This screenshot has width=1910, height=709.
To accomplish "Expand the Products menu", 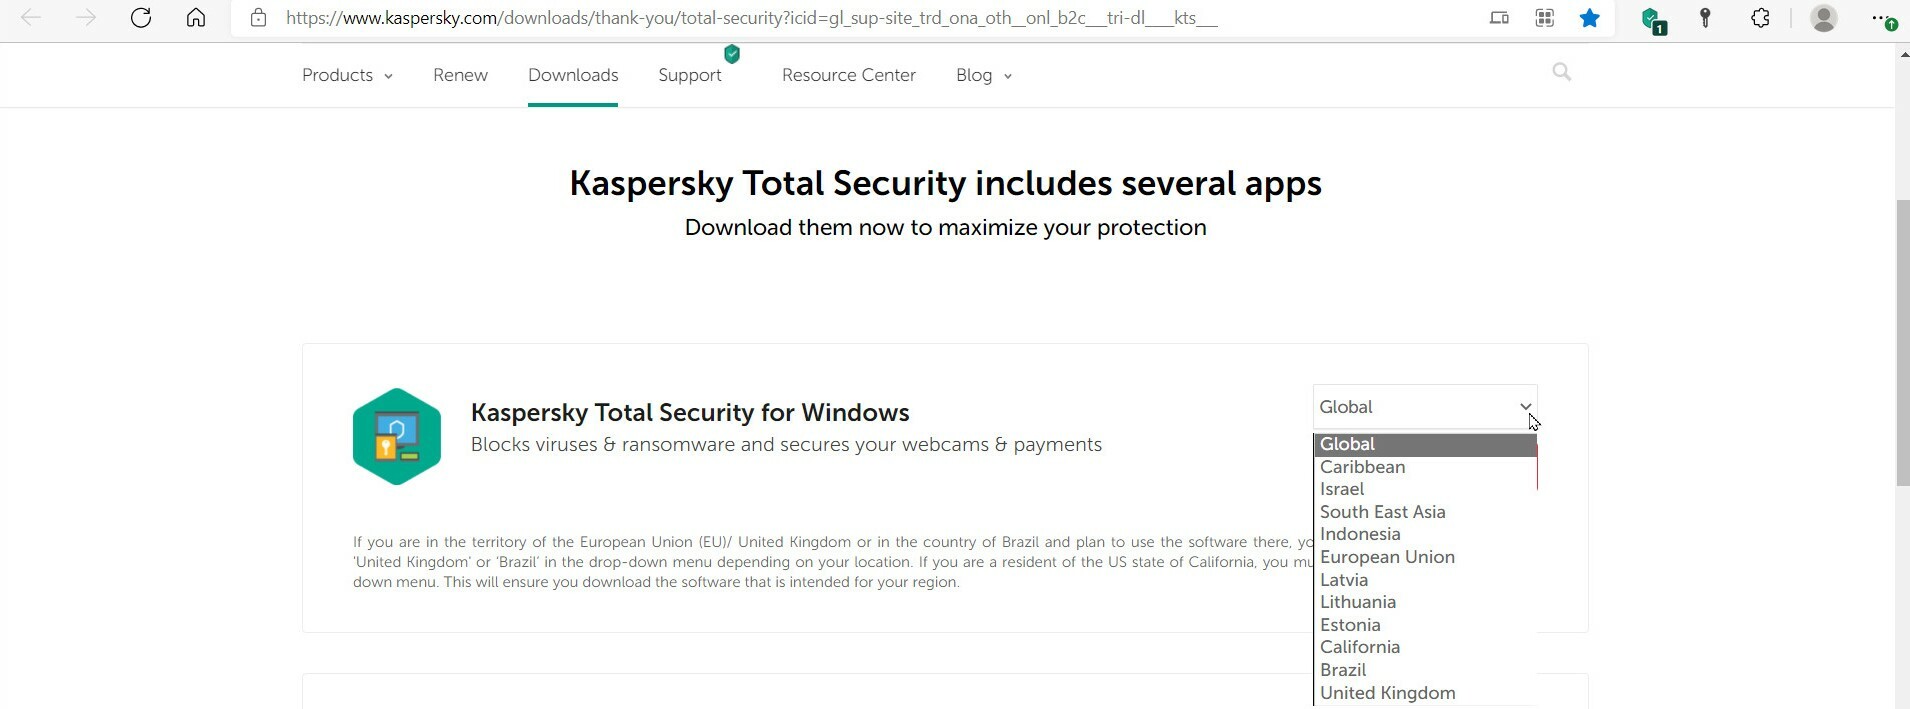I will click(x=347, y=75).
